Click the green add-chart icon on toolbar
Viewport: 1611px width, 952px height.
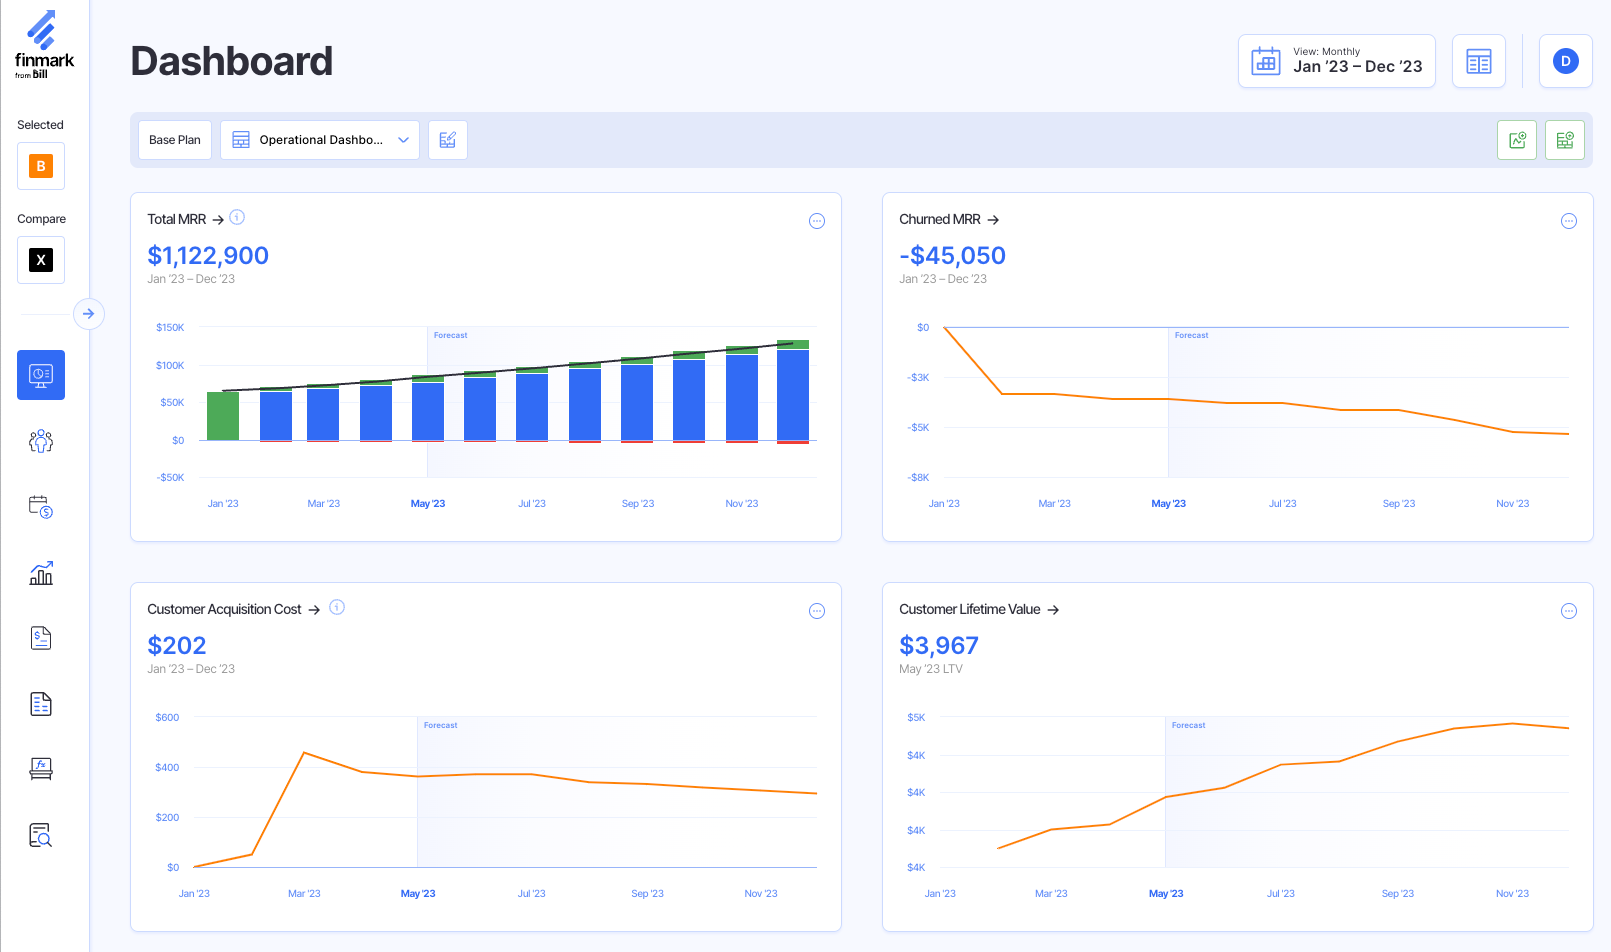[1517, 140]
